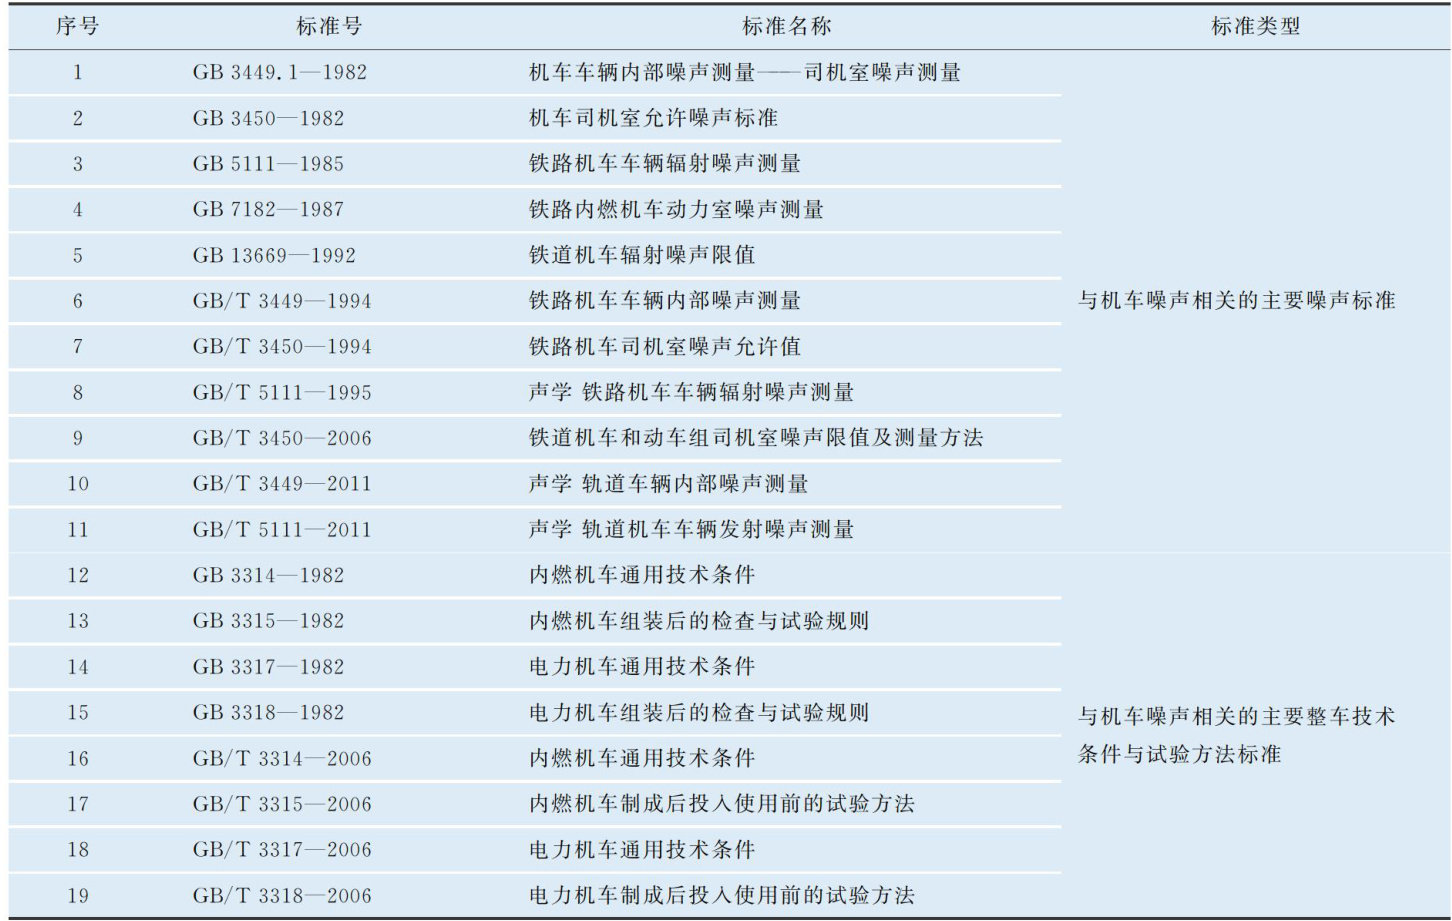
Task: Select the 与机车噪声相关的主要整车技术 category text
Action: [1236, 716]
